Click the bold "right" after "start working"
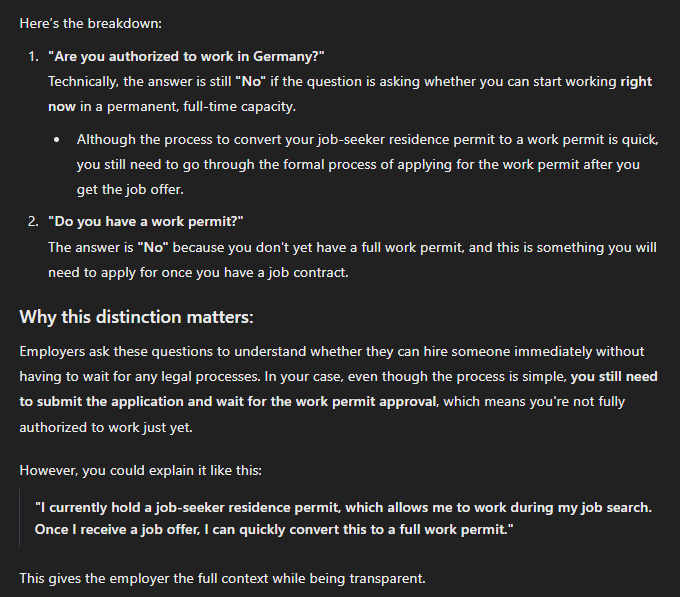The height and width of the screenshot is (597, 680). point(636,82)
